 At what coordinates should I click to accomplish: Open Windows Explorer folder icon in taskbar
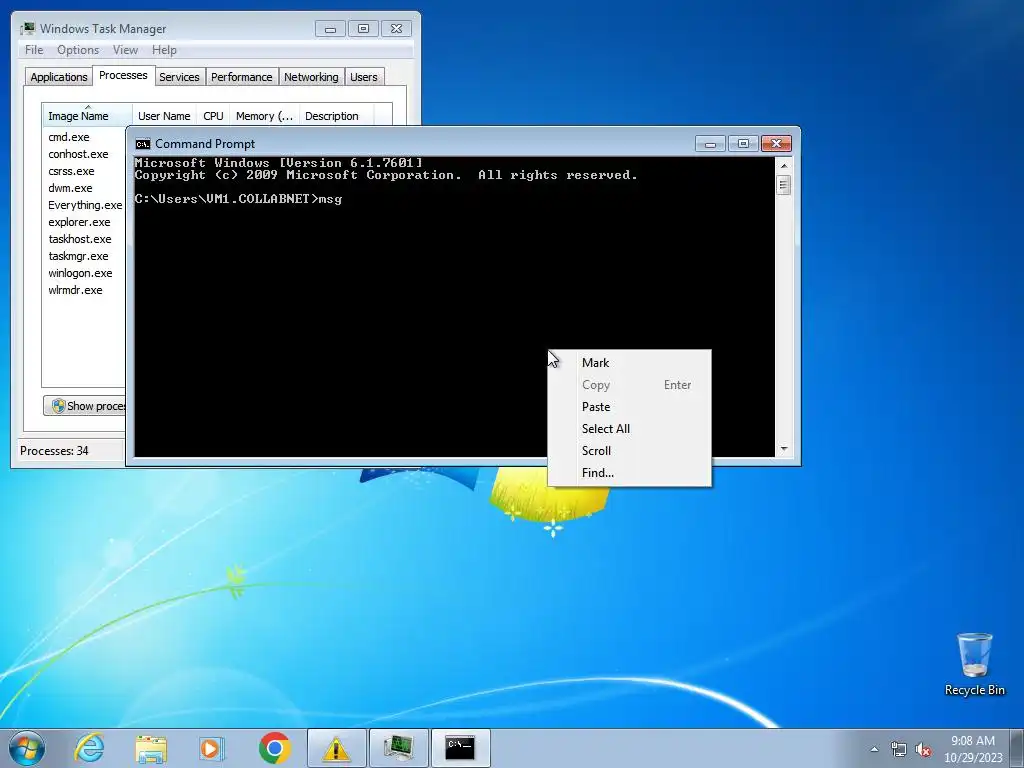coord(151,748)
